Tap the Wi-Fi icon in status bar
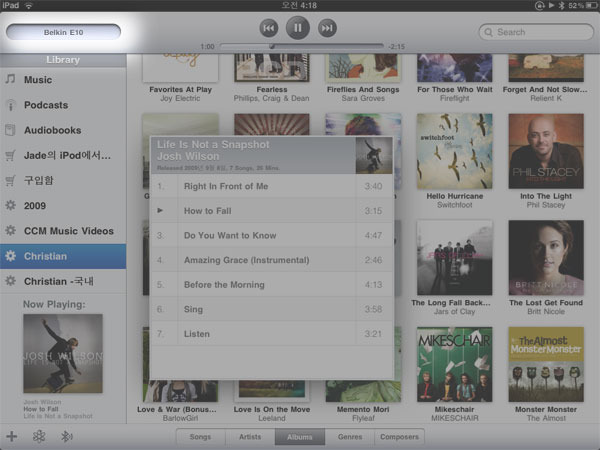 pos(29,5)
